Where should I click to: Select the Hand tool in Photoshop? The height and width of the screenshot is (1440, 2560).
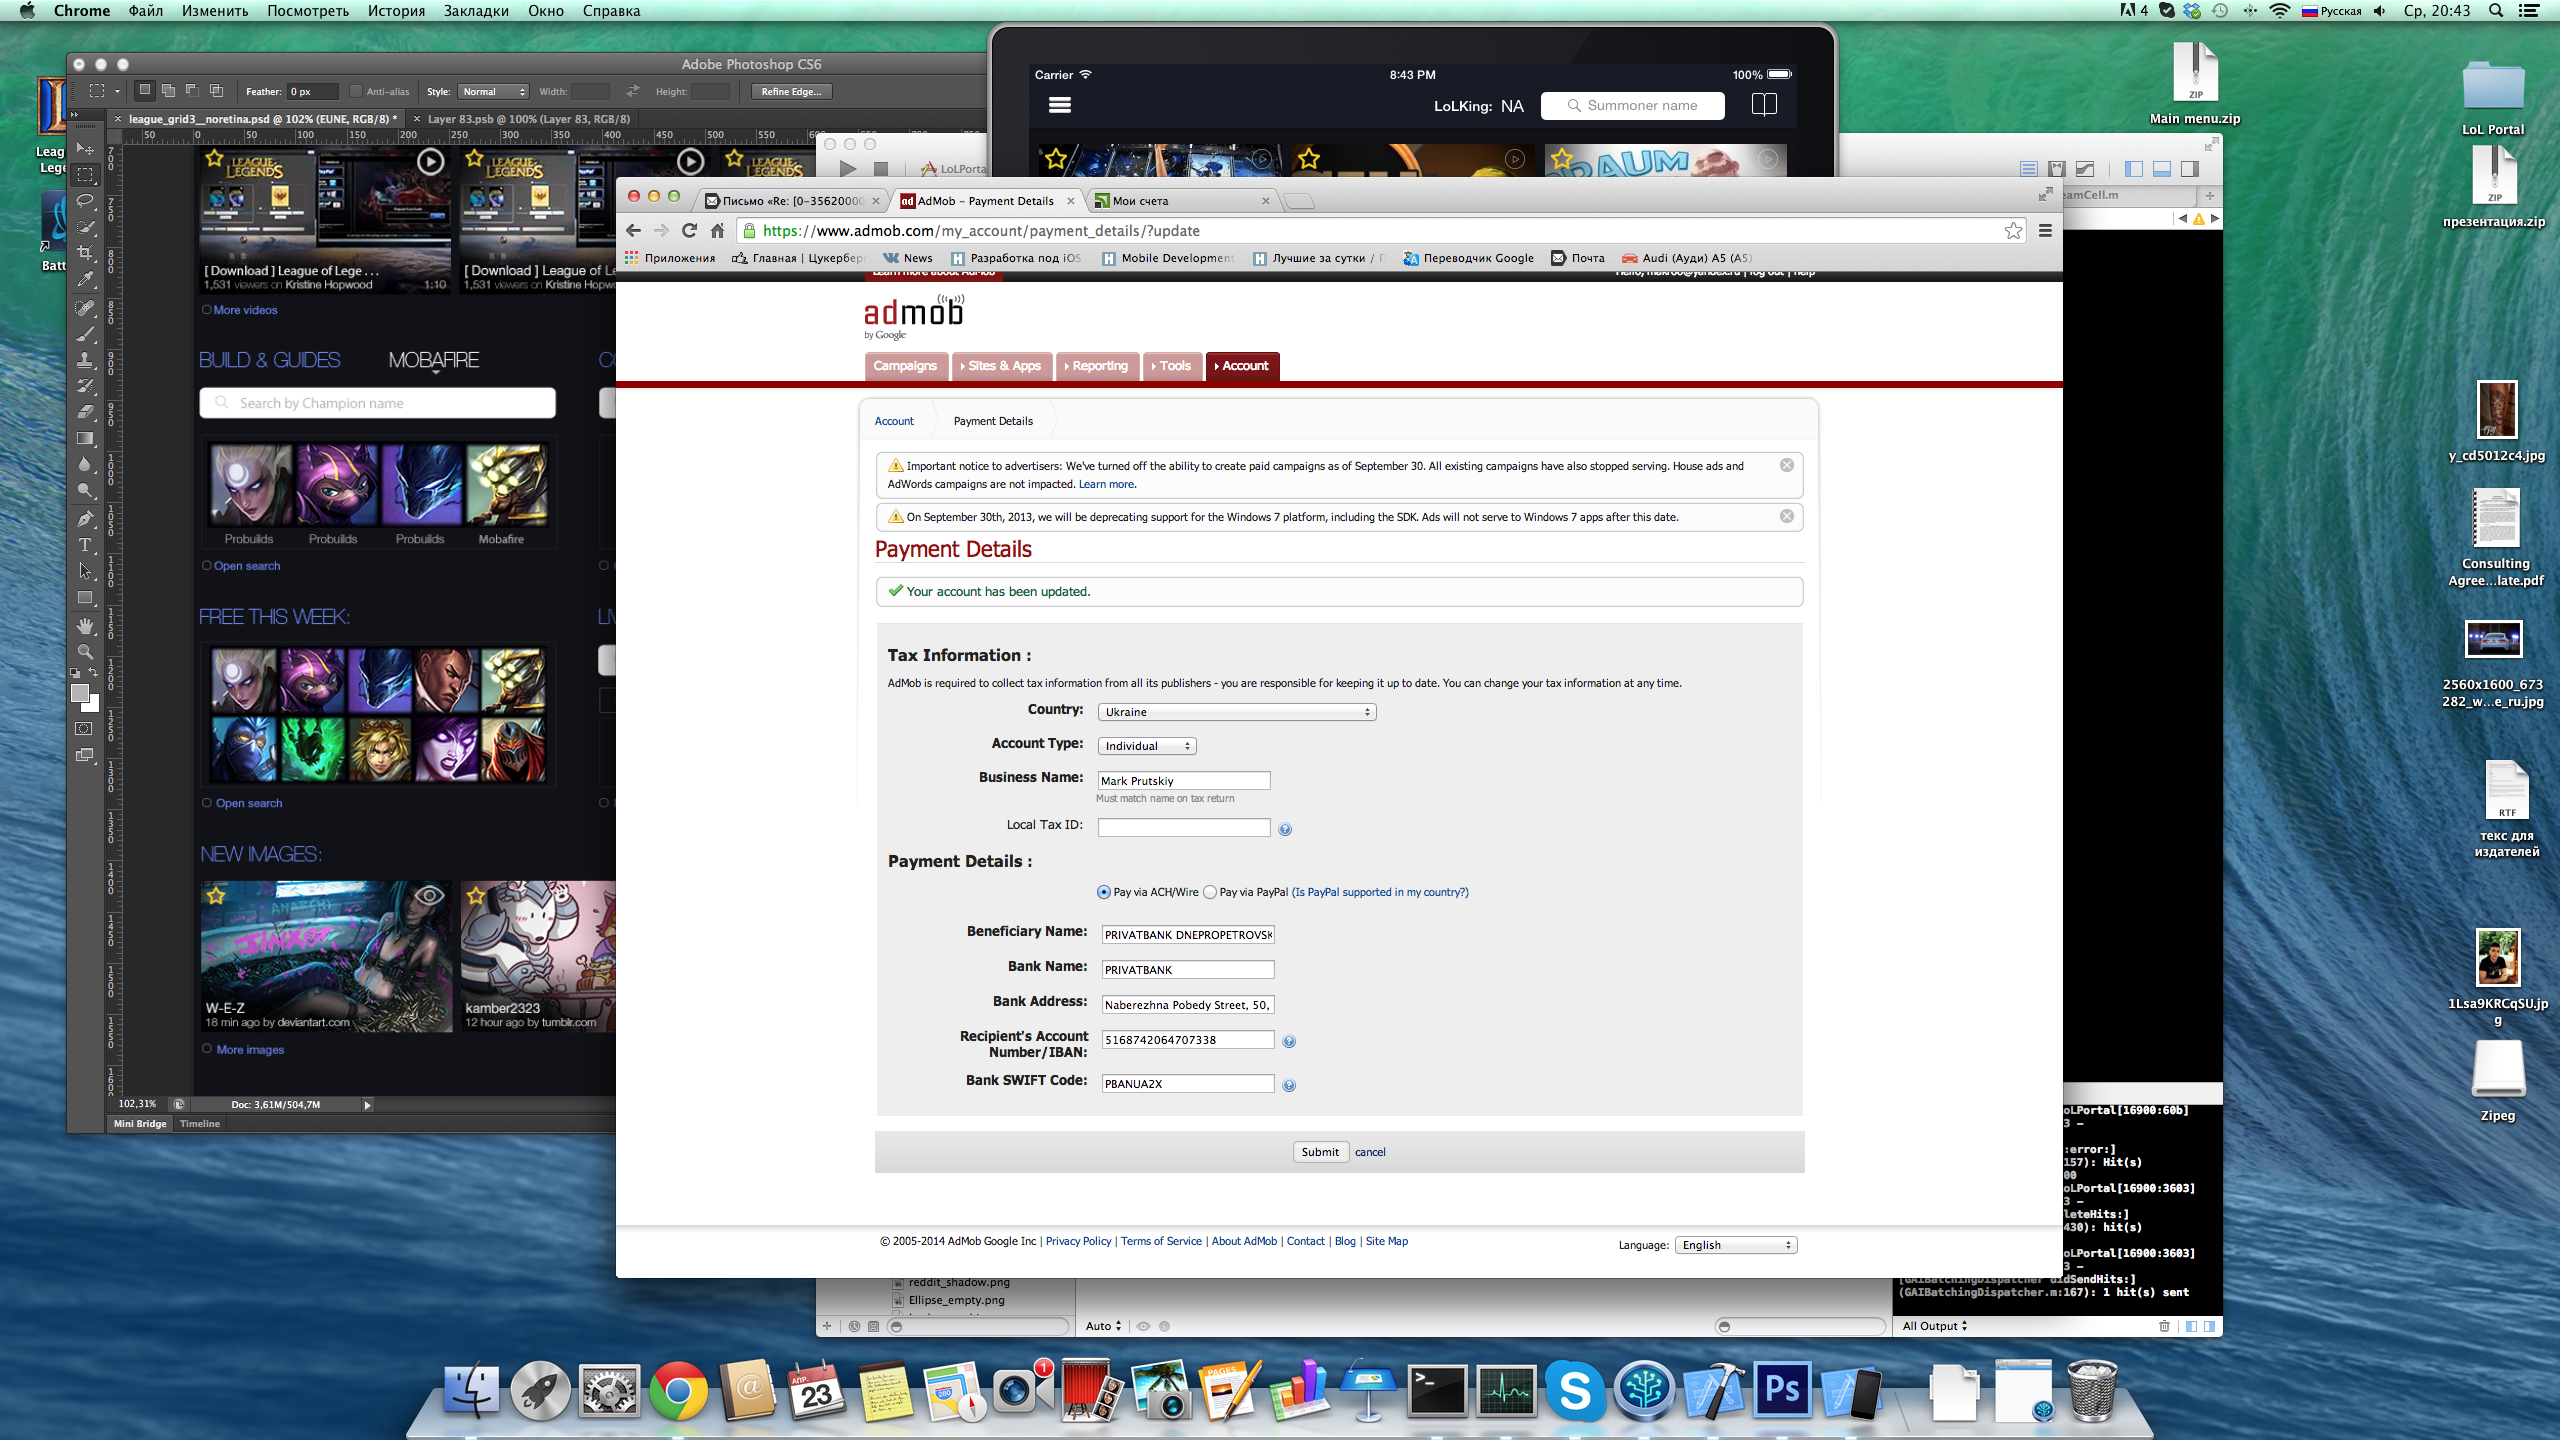85,626
